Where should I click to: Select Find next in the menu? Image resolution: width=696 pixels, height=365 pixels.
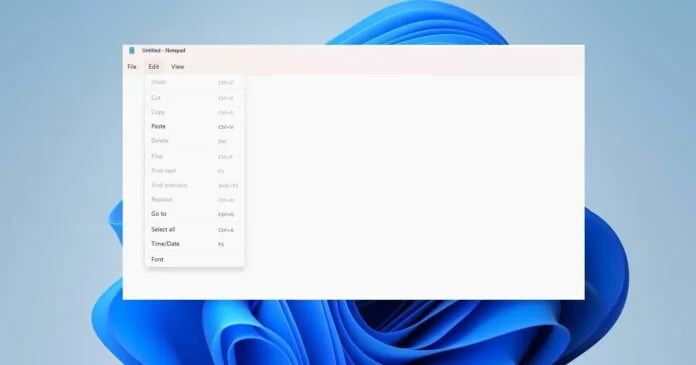(195, 171)
